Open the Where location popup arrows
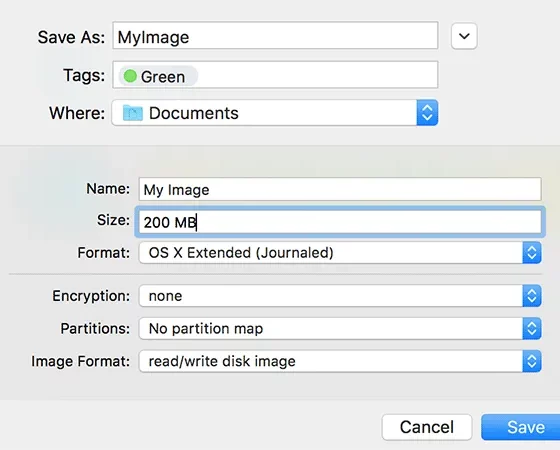Screen dimensions: 560x450 pyautogui.click(x=427, y=113)
